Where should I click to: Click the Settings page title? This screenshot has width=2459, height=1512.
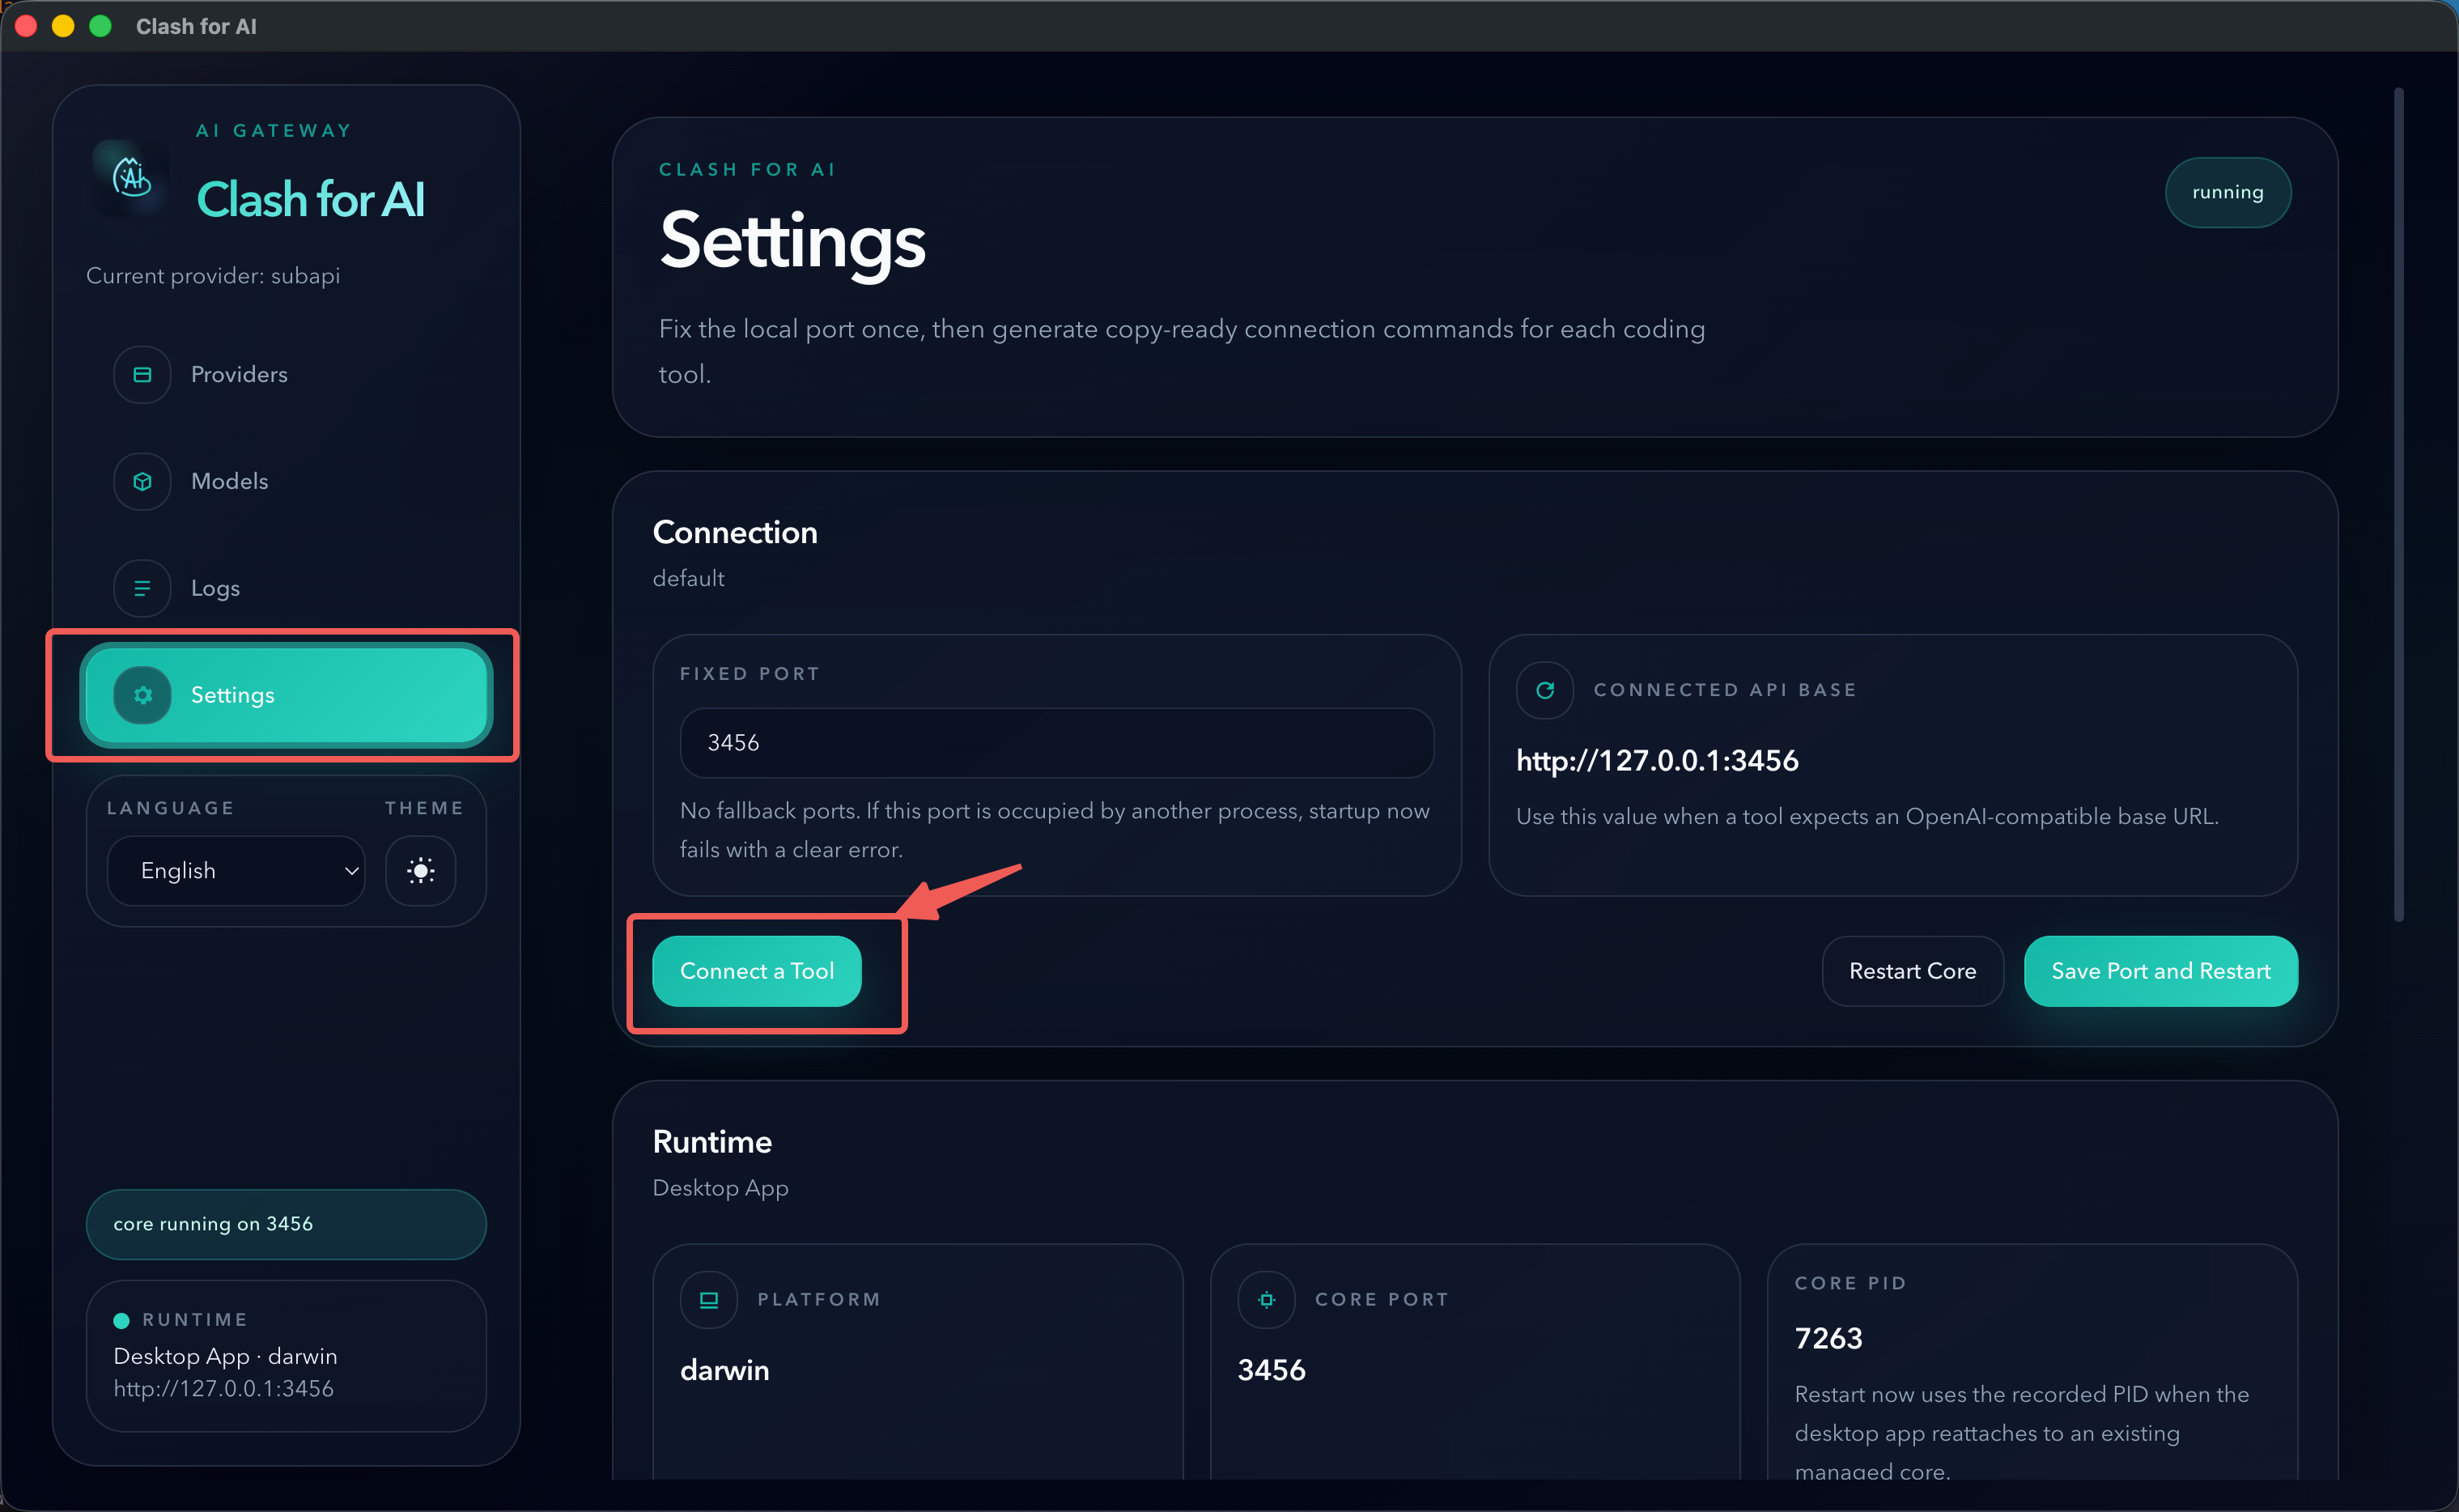tap(792, 241)
